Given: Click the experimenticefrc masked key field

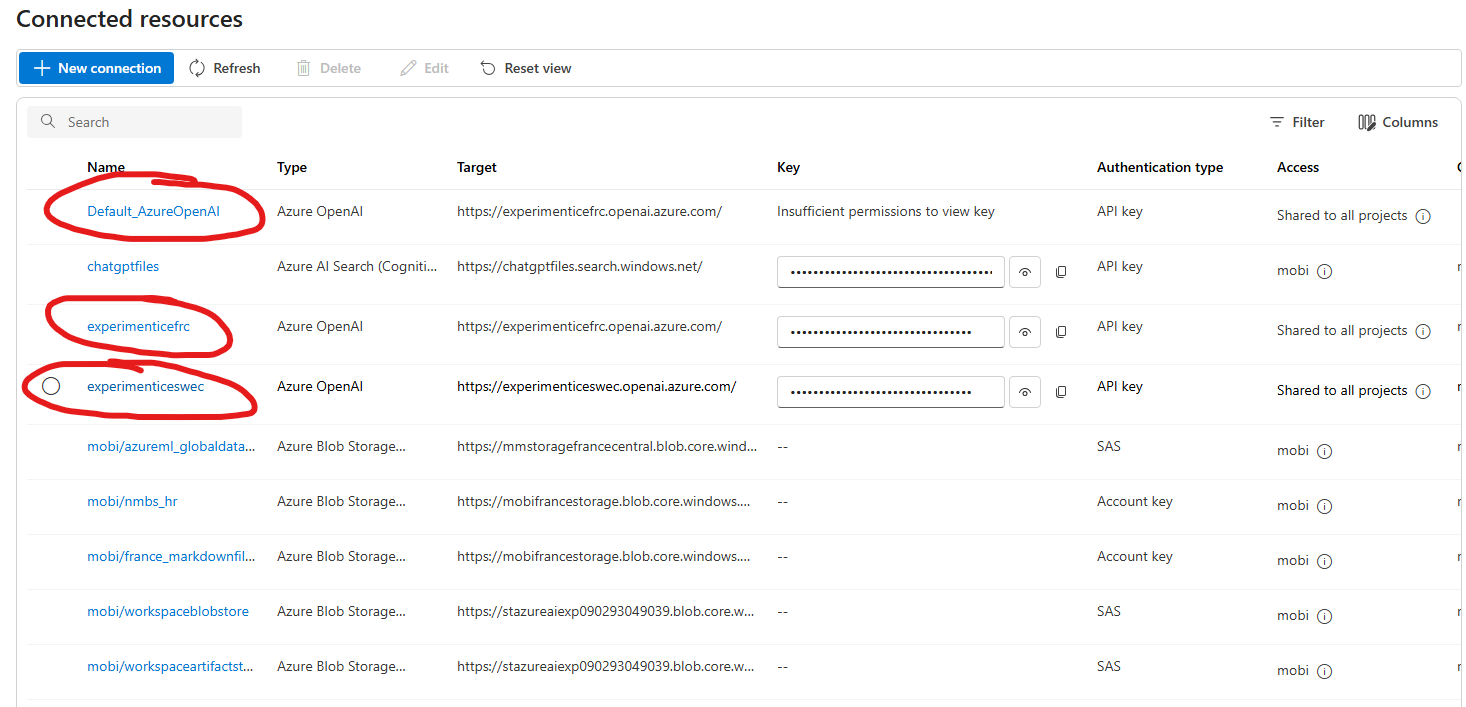Looking at the screenshot, I should [x=891, y=332].
